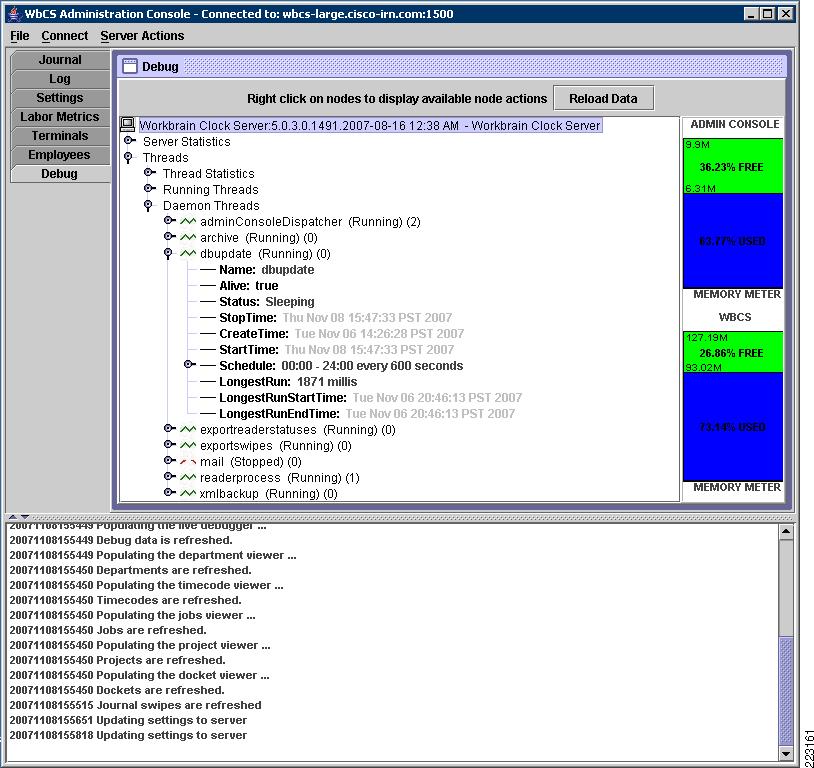
Task: Collapse the Threads node
Action: point(128,157)
